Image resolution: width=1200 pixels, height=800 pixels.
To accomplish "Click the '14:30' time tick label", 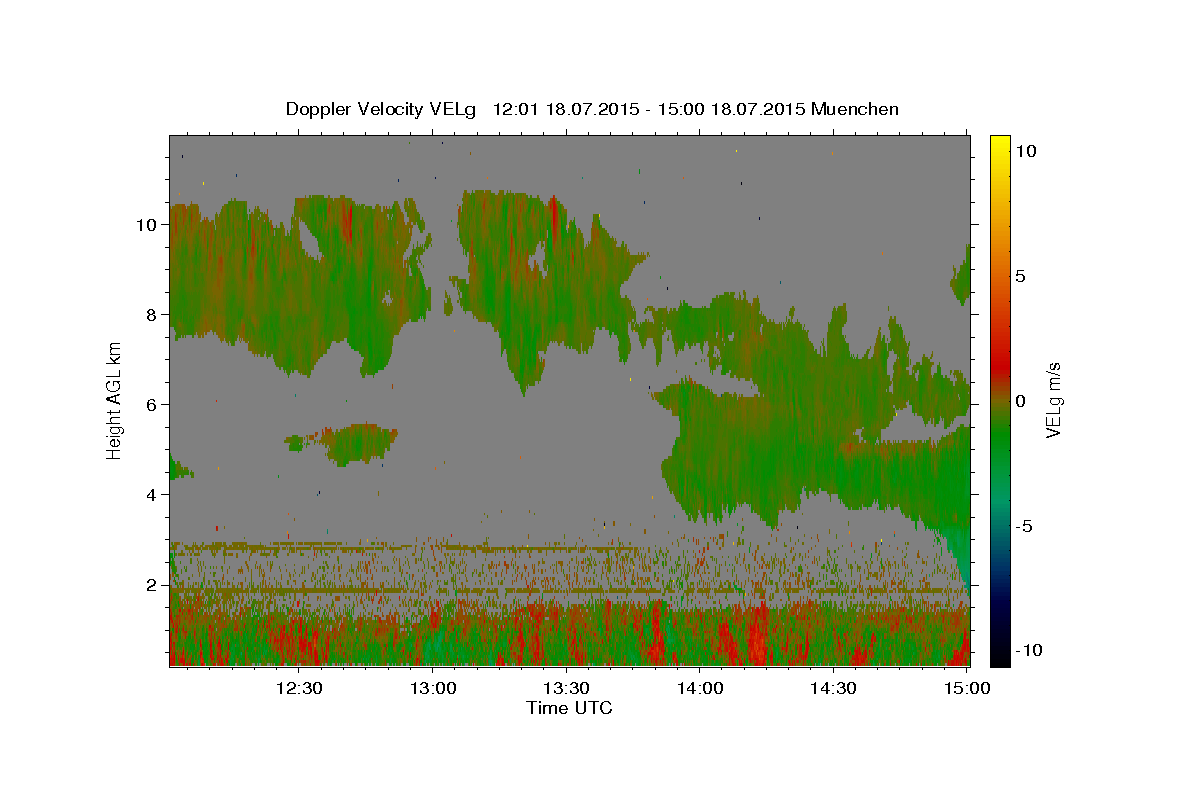I will pos(833,688).
